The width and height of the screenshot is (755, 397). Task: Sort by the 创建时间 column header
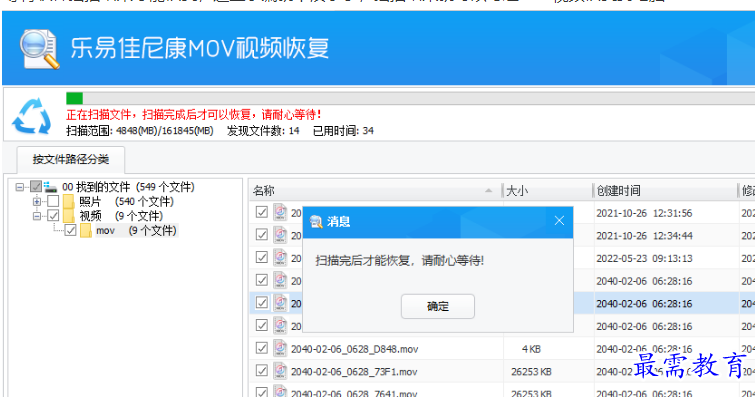click(665, 191)
